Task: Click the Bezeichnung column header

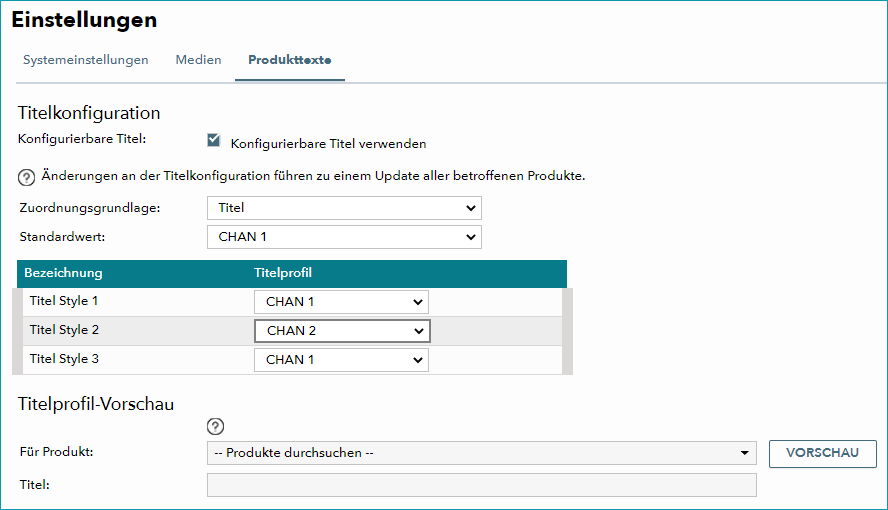Action: point(63,273)
